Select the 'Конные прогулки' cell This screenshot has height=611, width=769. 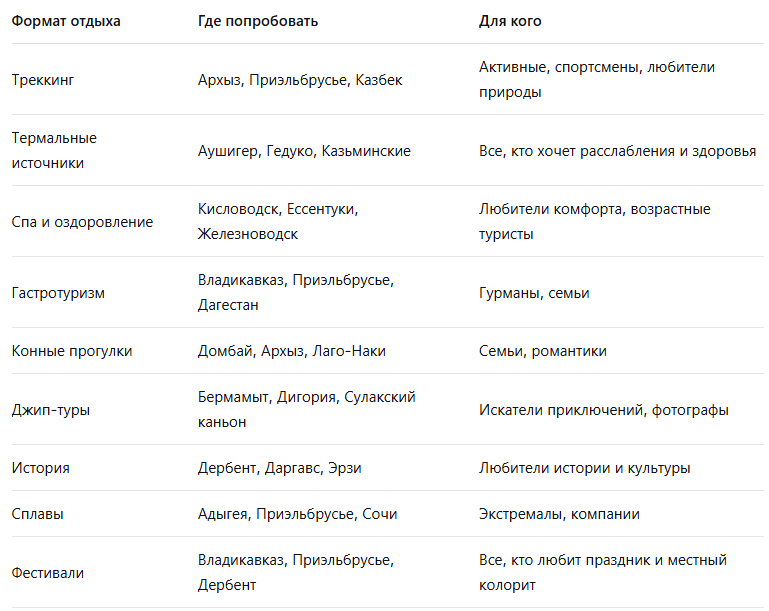[72, 351]
